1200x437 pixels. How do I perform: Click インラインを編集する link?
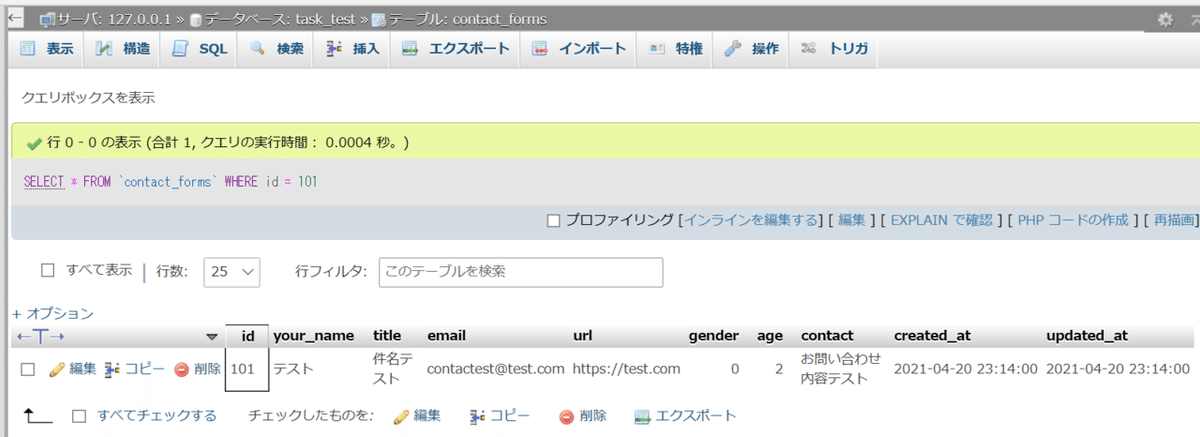(751, 220)
